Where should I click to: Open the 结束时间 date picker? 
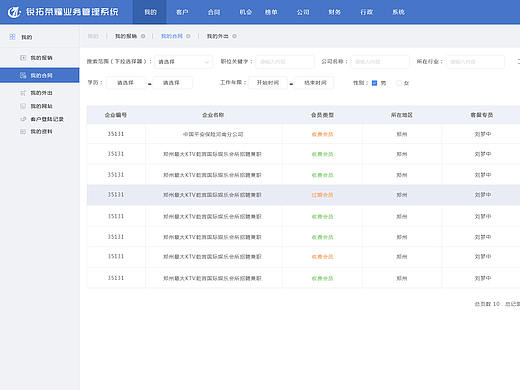(314, 83)
